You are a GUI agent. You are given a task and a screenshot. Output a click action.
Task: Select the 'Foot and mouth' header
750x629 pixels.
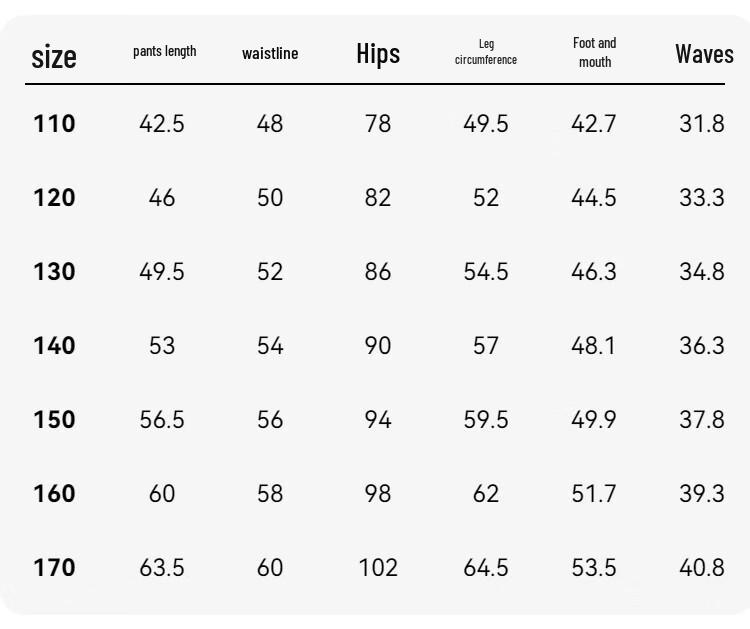click(595, 52)
